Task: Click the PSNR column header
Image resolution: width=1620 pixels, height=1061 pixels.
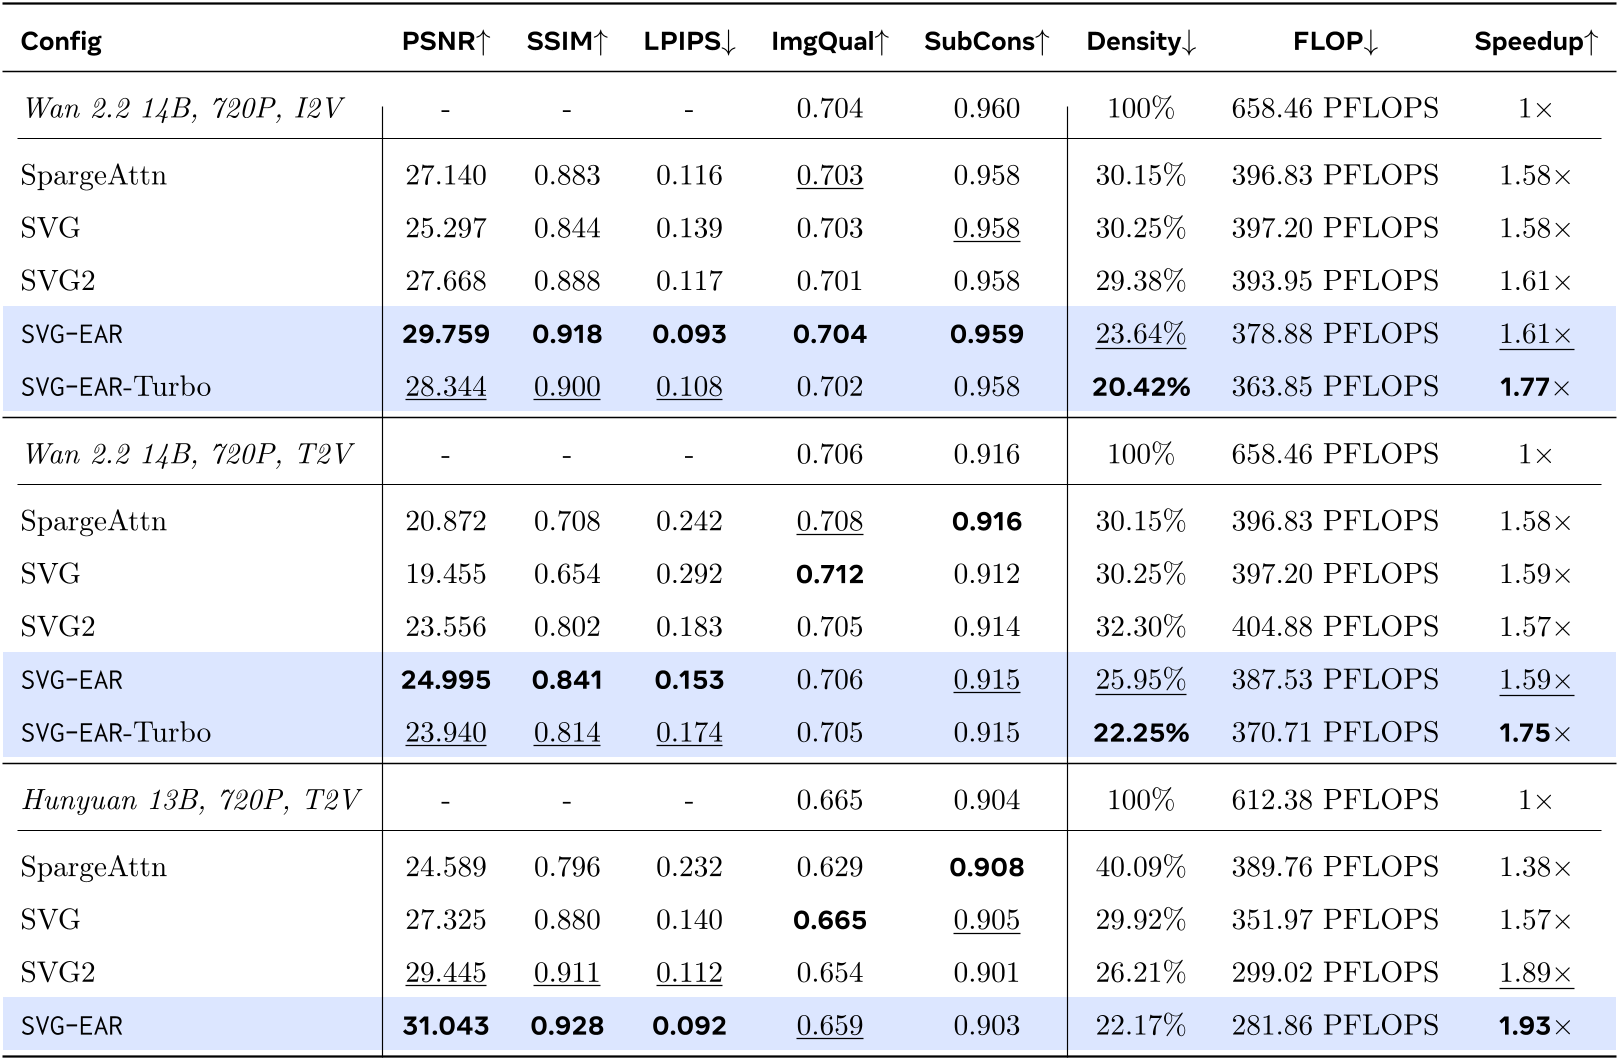Action: click(x=446, y=42)
